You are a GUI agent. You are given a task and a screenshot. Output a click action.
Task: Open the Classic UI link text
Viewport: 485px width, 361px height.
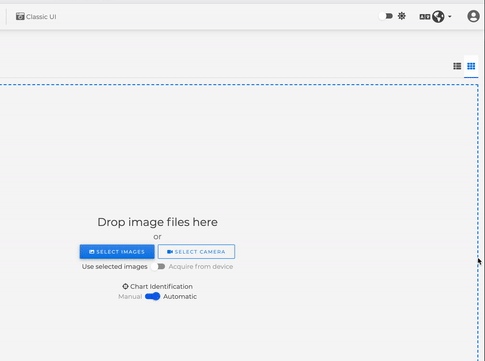(x=41, y=17)
